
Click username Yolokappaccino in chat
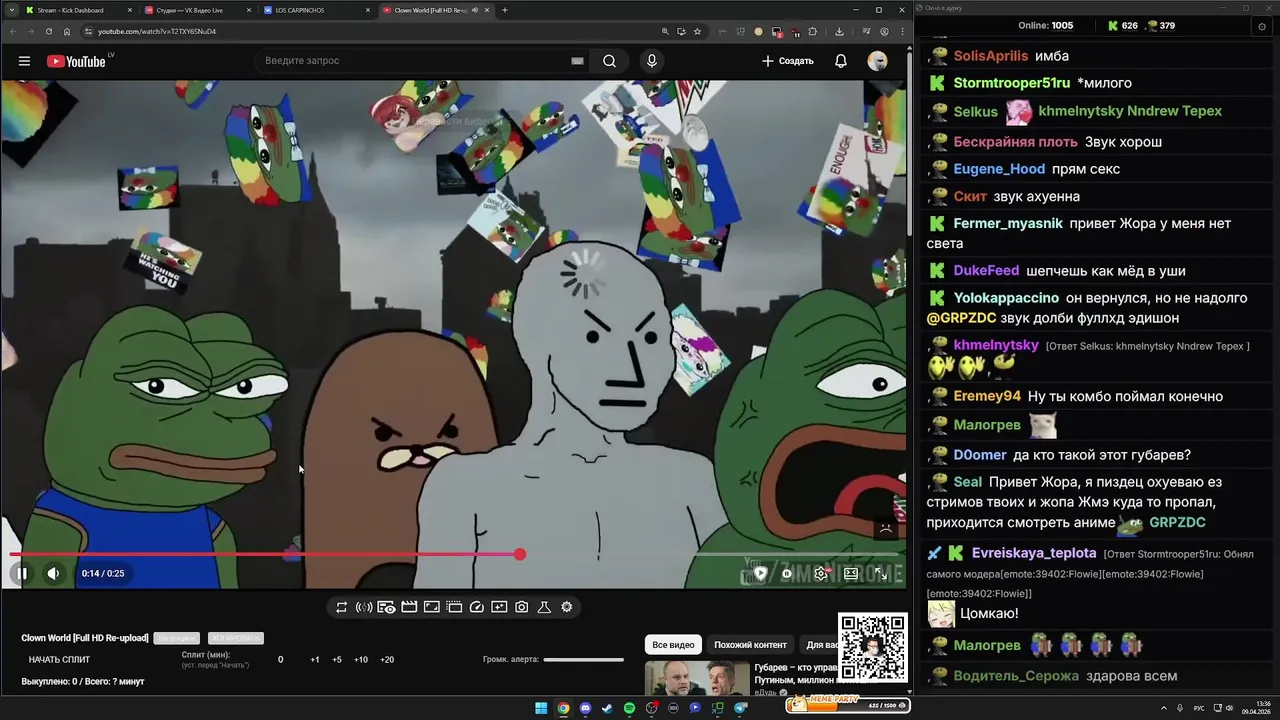1006,298
